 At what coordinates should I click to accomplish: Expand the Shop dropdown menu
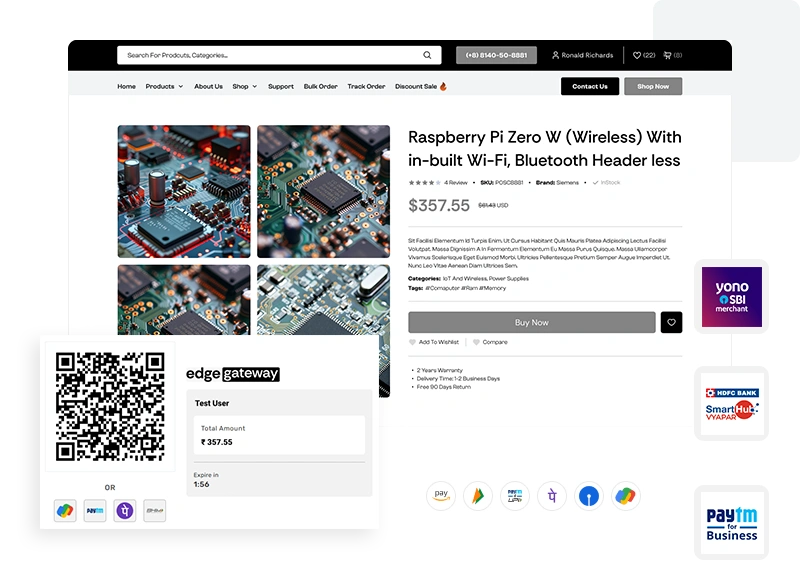pyautogui.click(x=245, y=86)
